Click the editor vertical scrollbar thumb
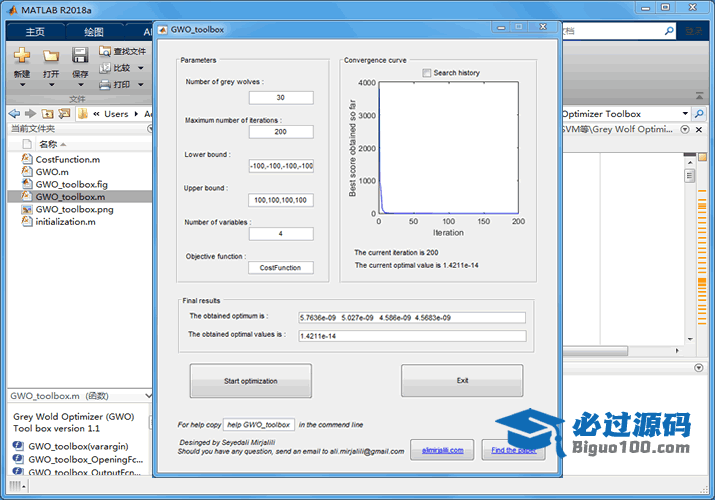 (x=690, y=175)
